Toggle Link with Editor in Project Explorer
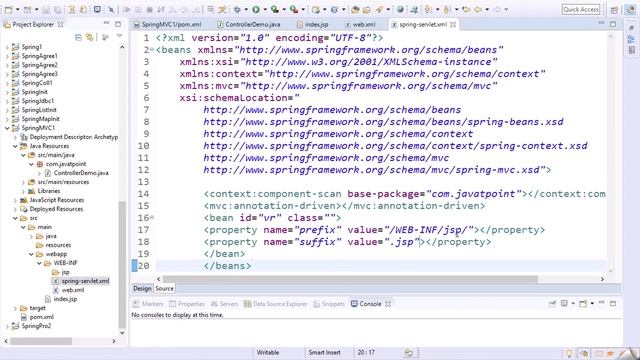Image resolution: width=640 pixels, height=360 pixels. tap(89, 38)
